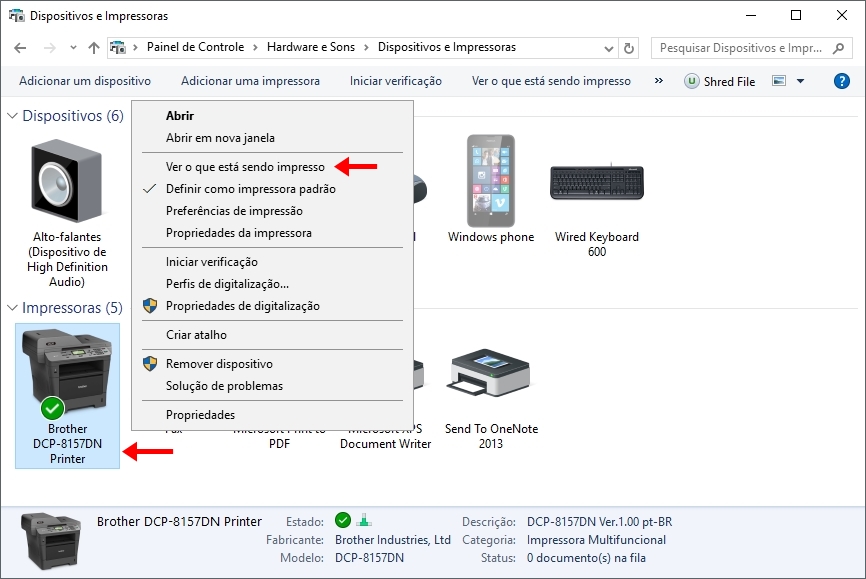Click Dispositivos e Impressoras breadcrumb
The image size is (866, 579).
pos(447,47)
